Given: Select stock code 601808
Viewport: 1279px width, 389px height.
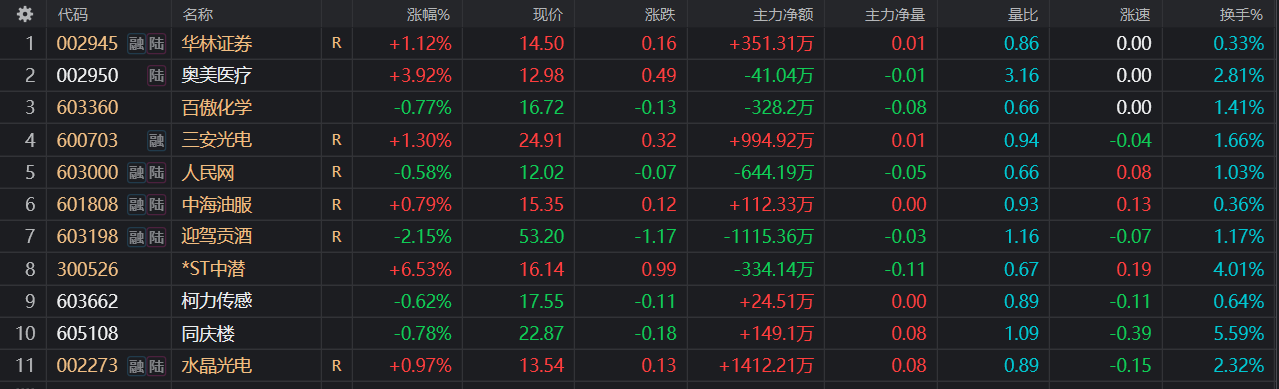Looking at the screenshot, I should tap(87, 205).
